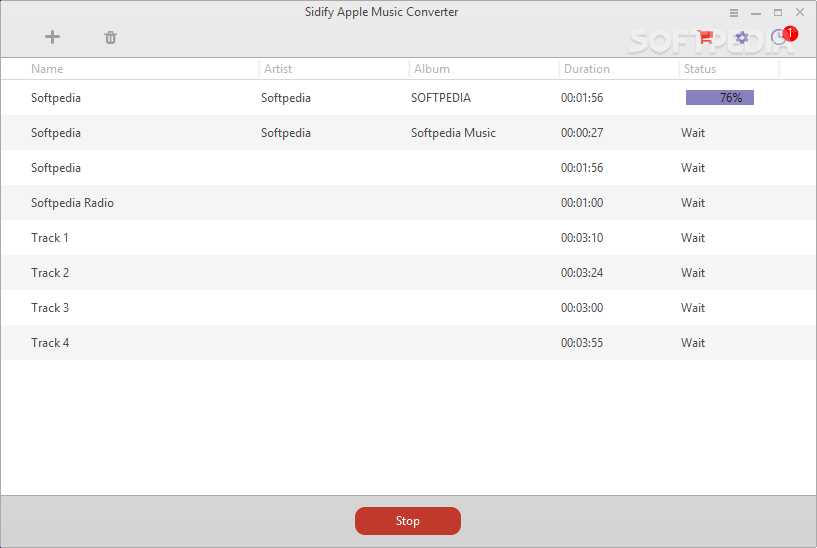Click the plus icon to add files

click(x=52, y=37)
